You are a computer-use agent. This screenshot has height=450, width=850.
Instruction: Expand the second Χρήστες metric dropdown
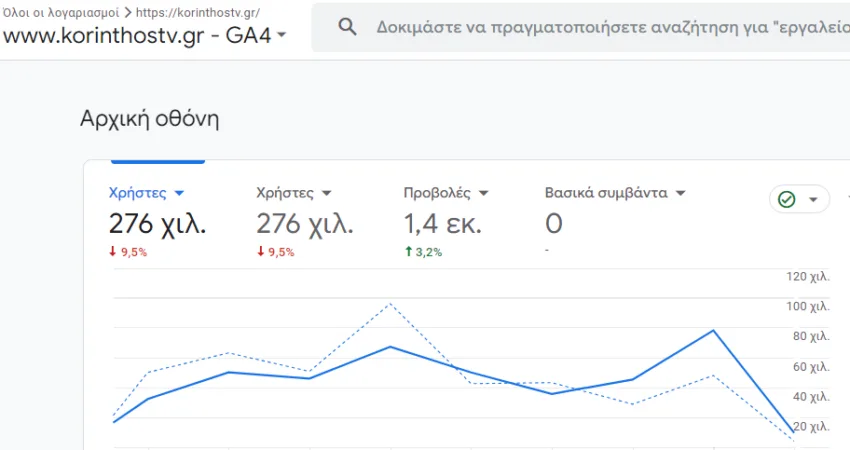click(326, 193)
